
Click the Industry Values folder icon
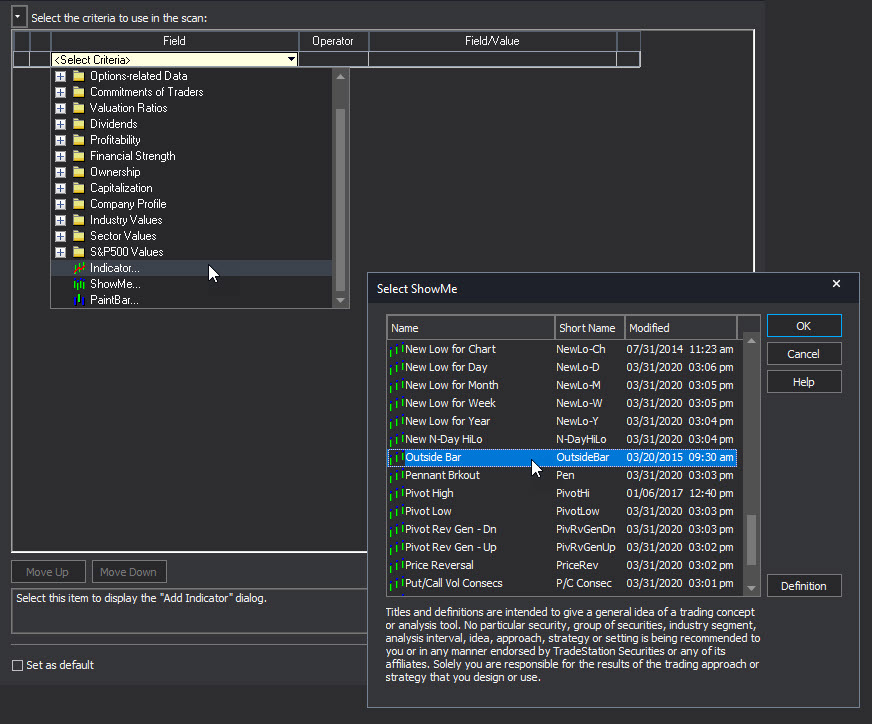point(79,220)
